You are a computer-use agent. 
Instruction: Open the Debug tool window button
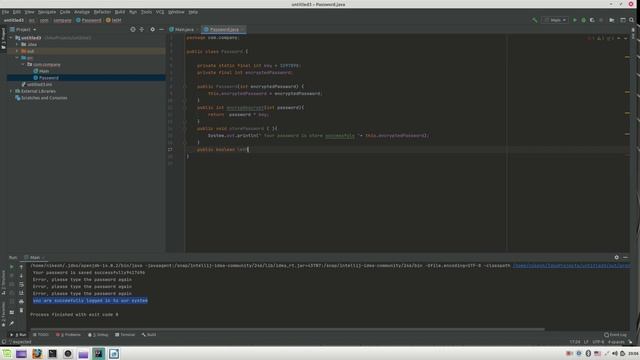98,335
